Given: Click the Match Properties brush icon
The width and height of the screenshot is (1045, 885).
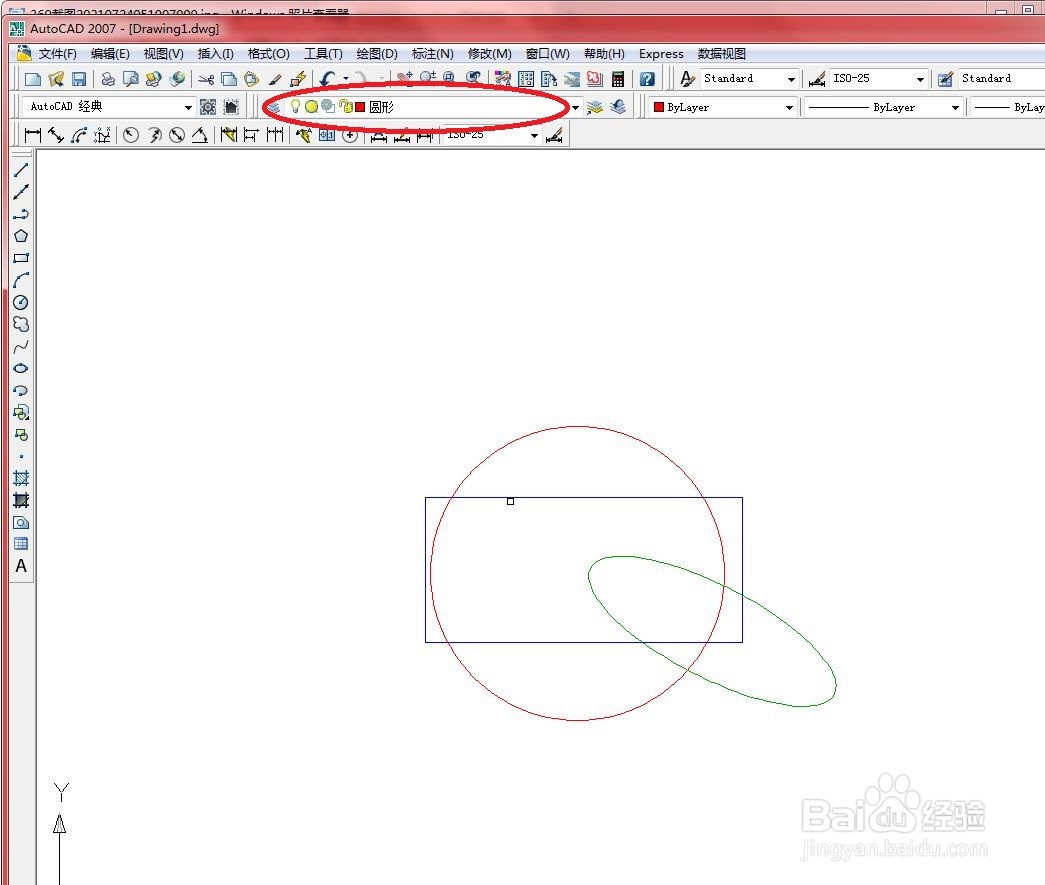Looking at the screenshot, I should click(x=275, y=79).
